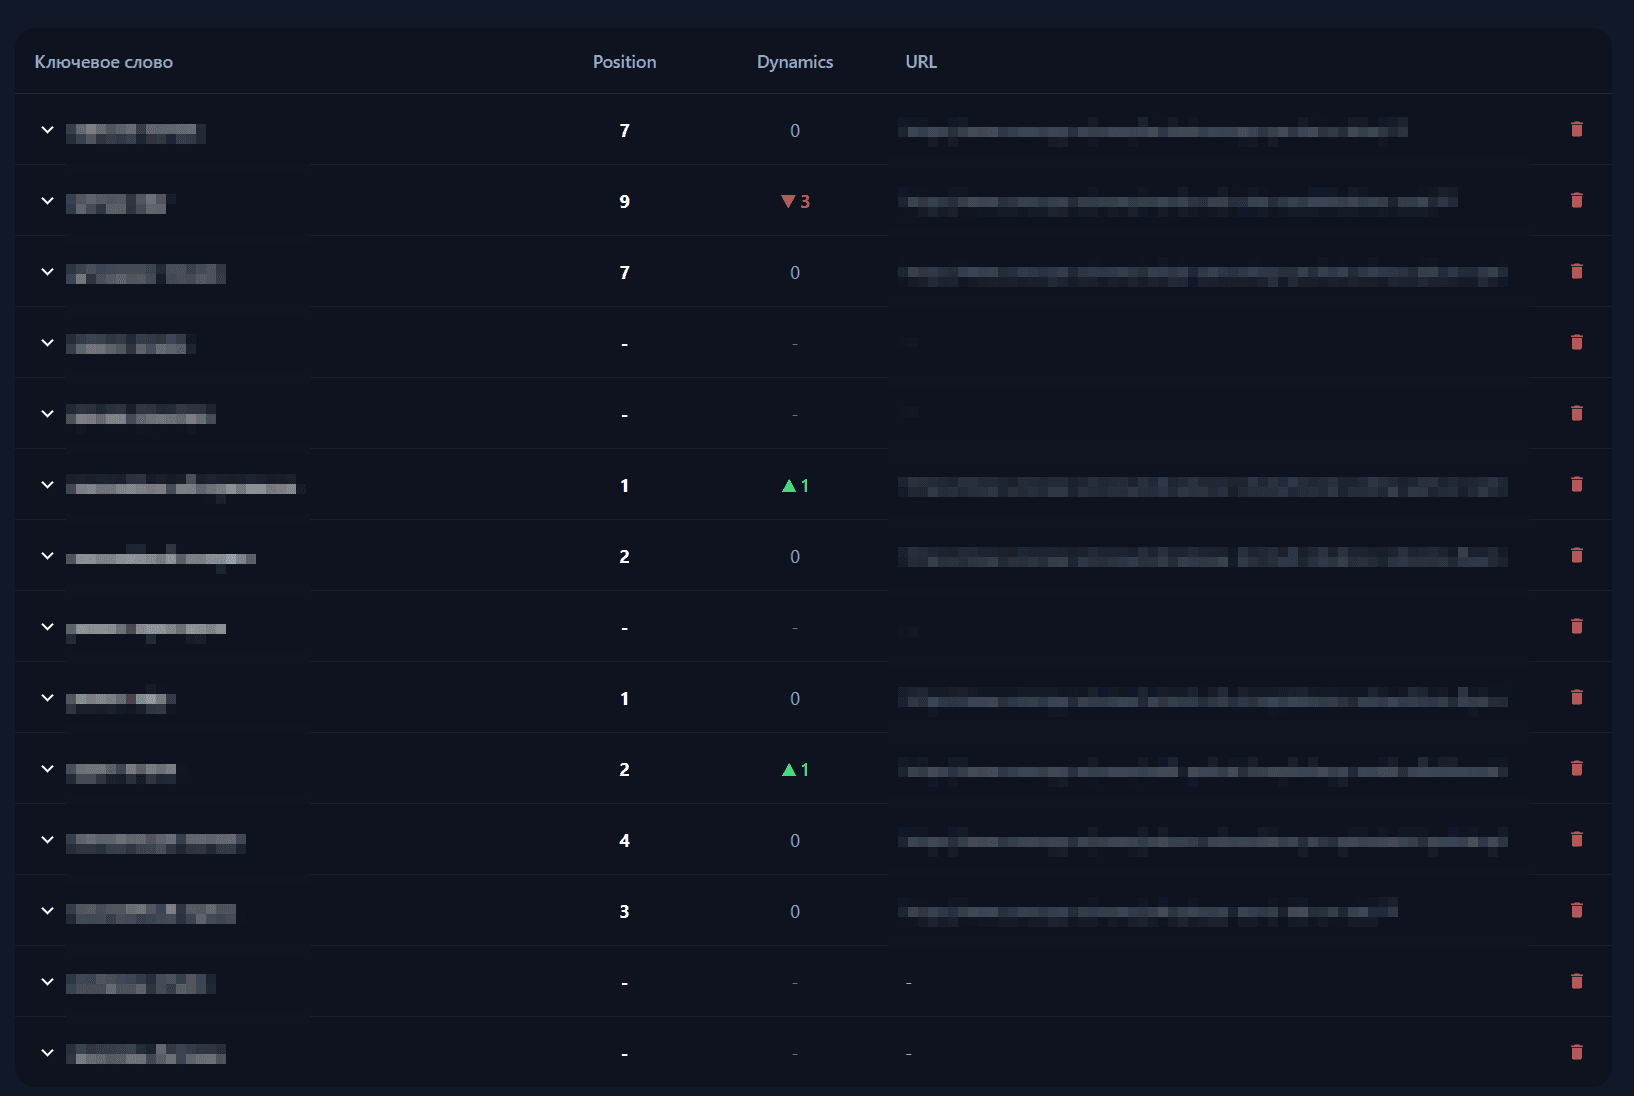Delete the keyword ranked 1 with zero dynamics

pos(1578,698)
